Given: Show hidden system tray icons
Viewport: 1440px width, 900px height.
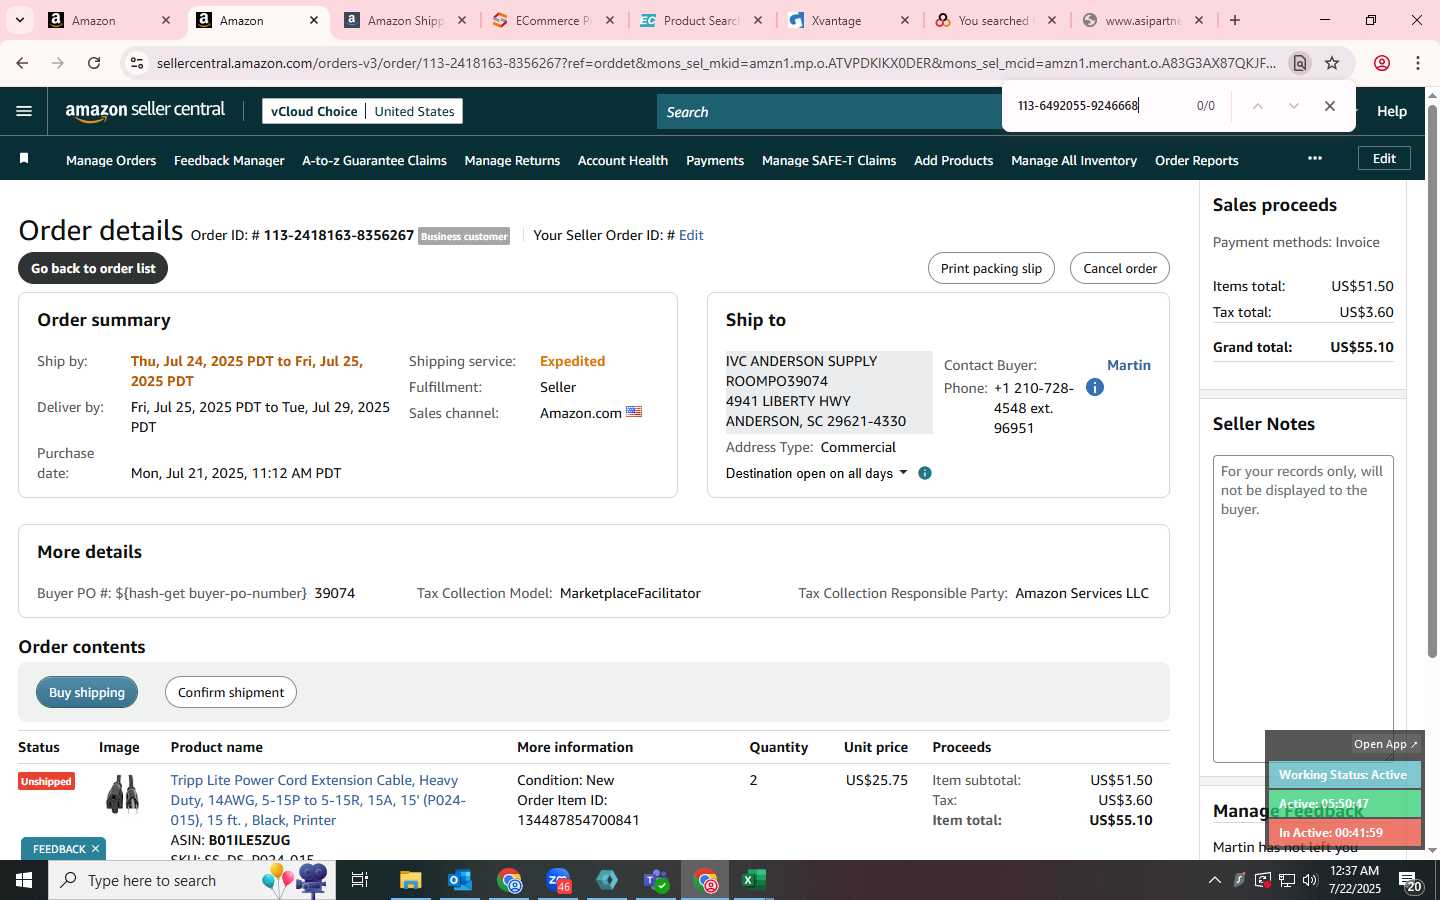Looking at the screenshot, I should tap(1214, 880).
